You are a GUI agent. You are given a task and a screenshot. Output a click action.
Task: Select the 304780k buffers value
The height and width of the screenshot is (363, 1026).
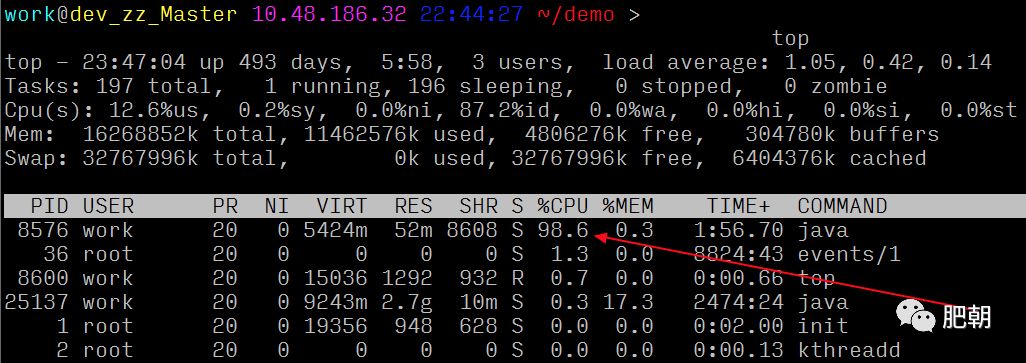click(x=842, y=135)
